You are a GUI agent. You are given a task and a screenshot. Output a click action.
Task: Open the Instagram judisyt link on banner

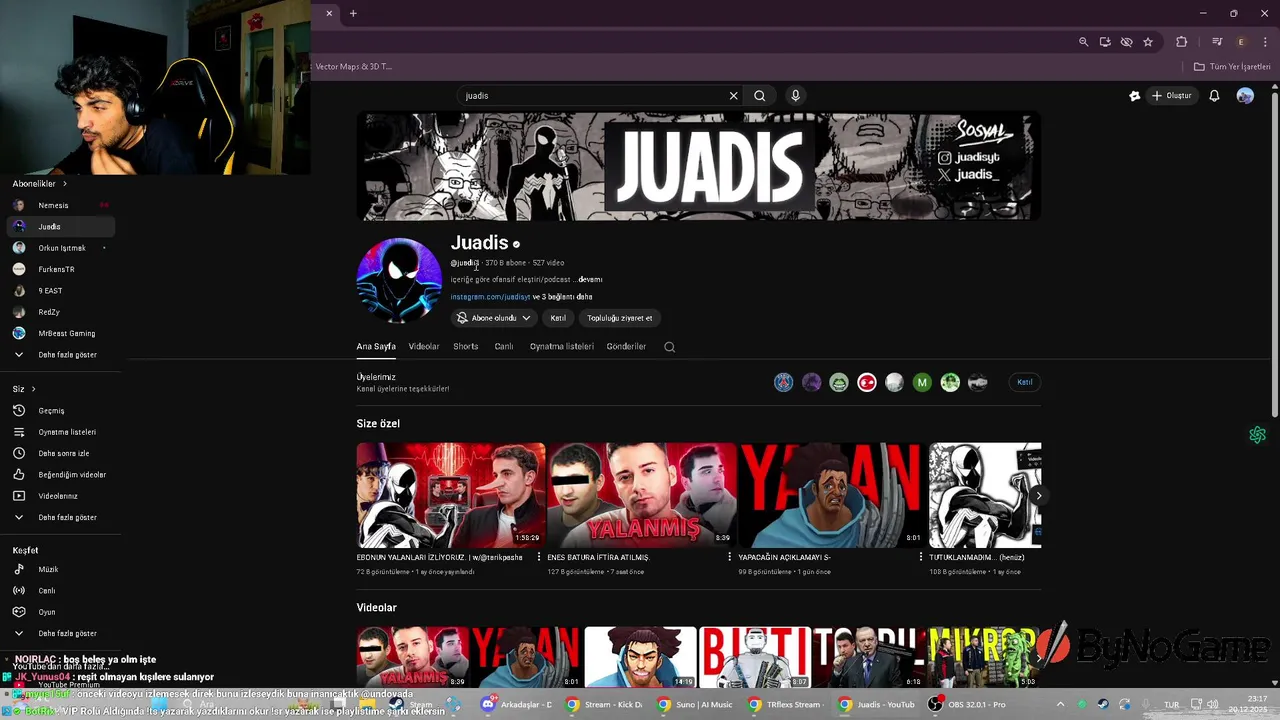[x=969, y=157]
